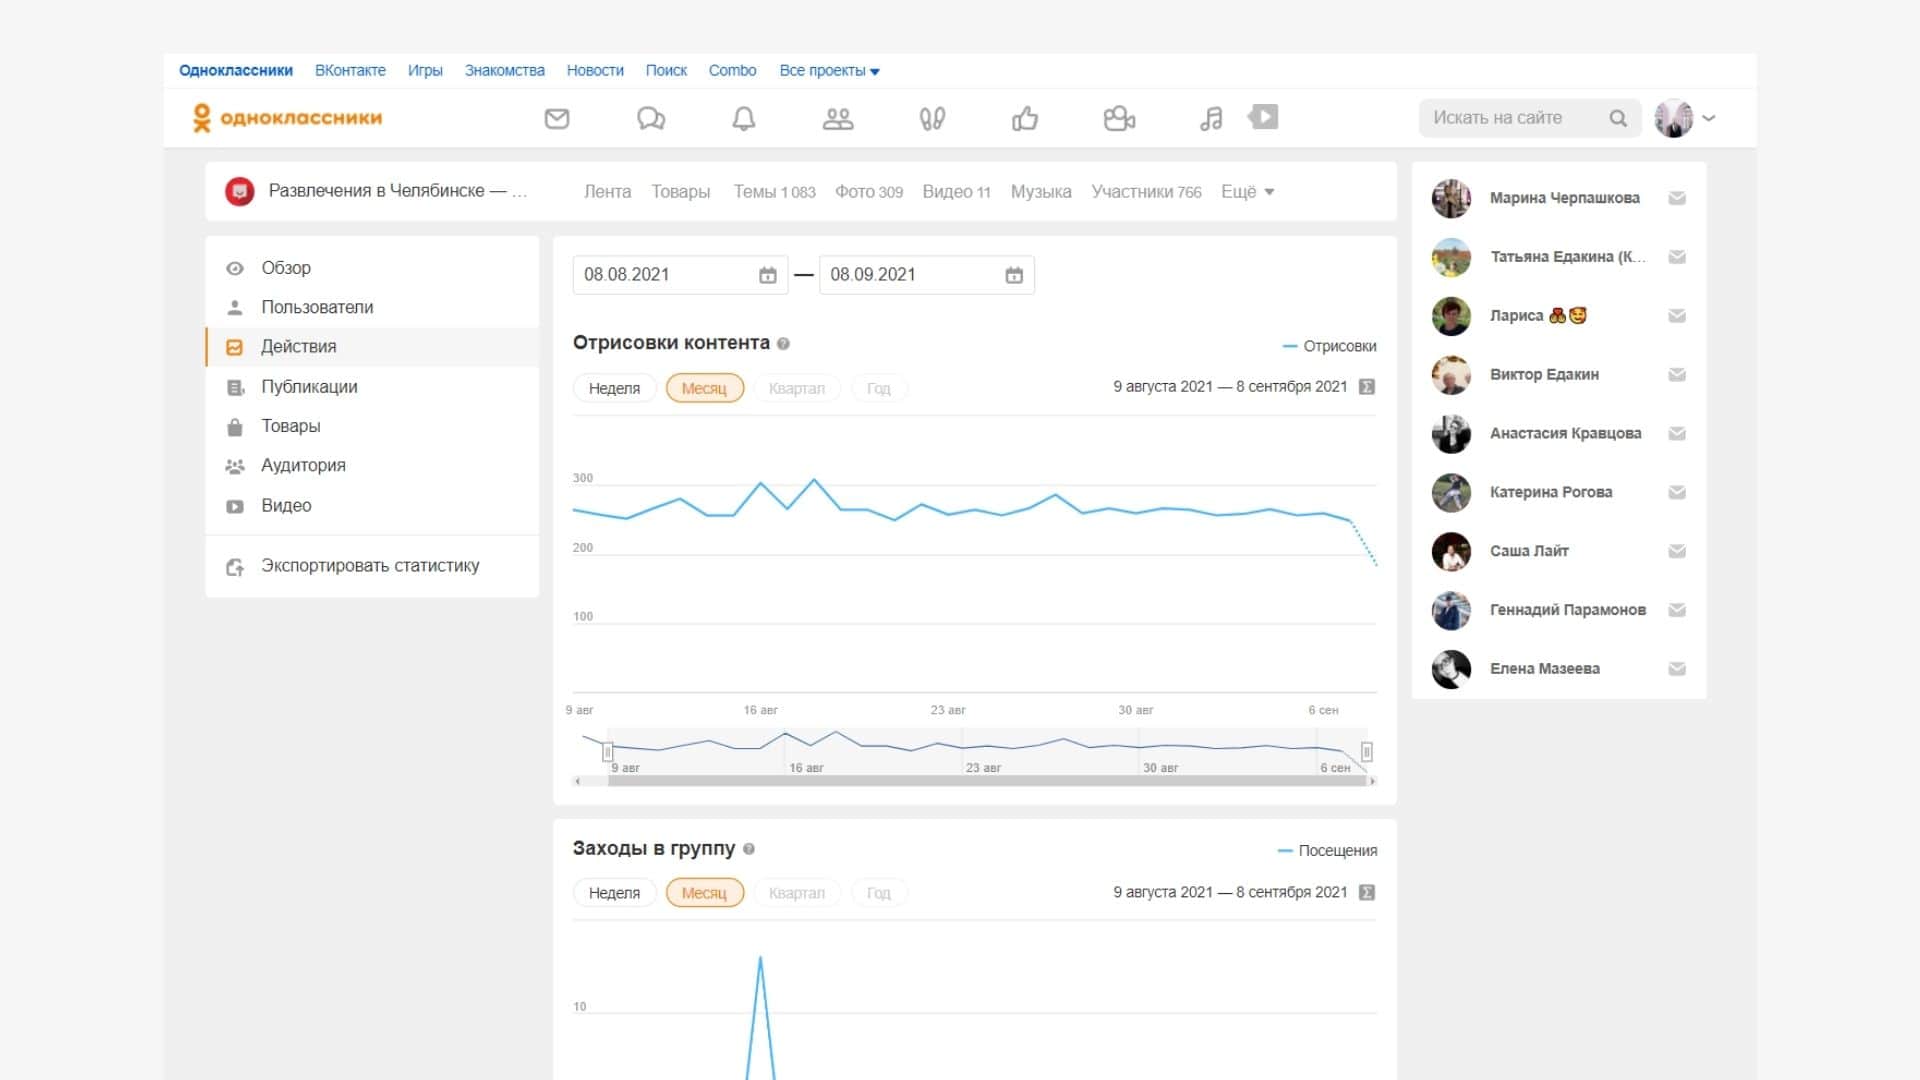Click Экспортировать статистику link
This screenshot has width=1920, height=1080.
(370, 566)
